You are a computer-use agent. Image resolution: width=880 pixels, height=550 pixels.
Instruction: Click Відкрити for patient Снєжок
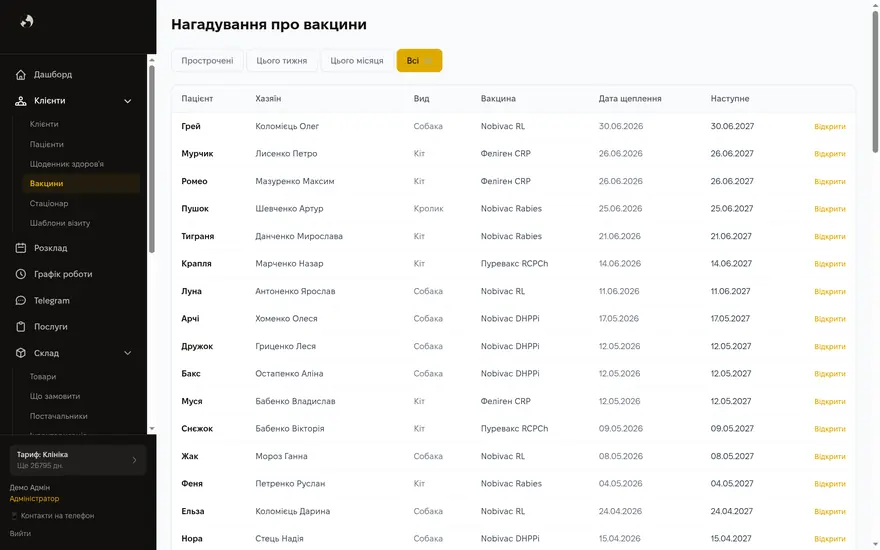829,429
